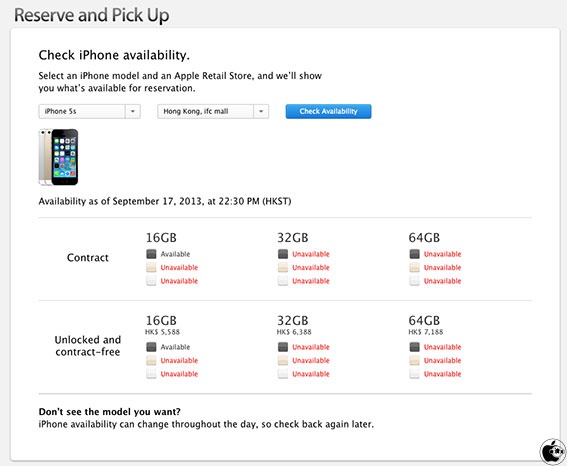Click Available text under Contract 16GB

tap(175, 254)
